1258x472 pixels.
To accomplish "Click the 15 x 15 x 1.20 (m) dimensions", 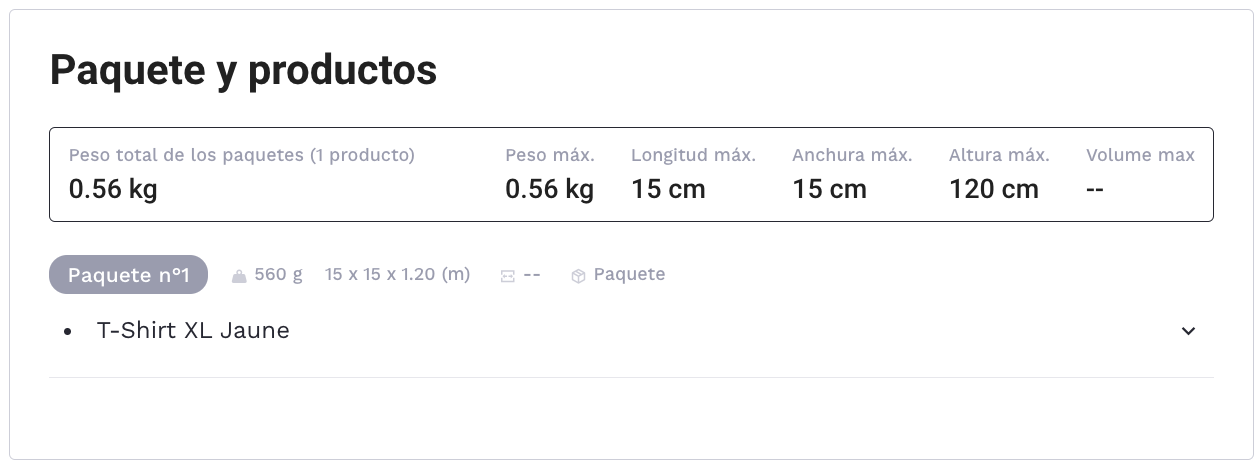I will pos(397,274).
